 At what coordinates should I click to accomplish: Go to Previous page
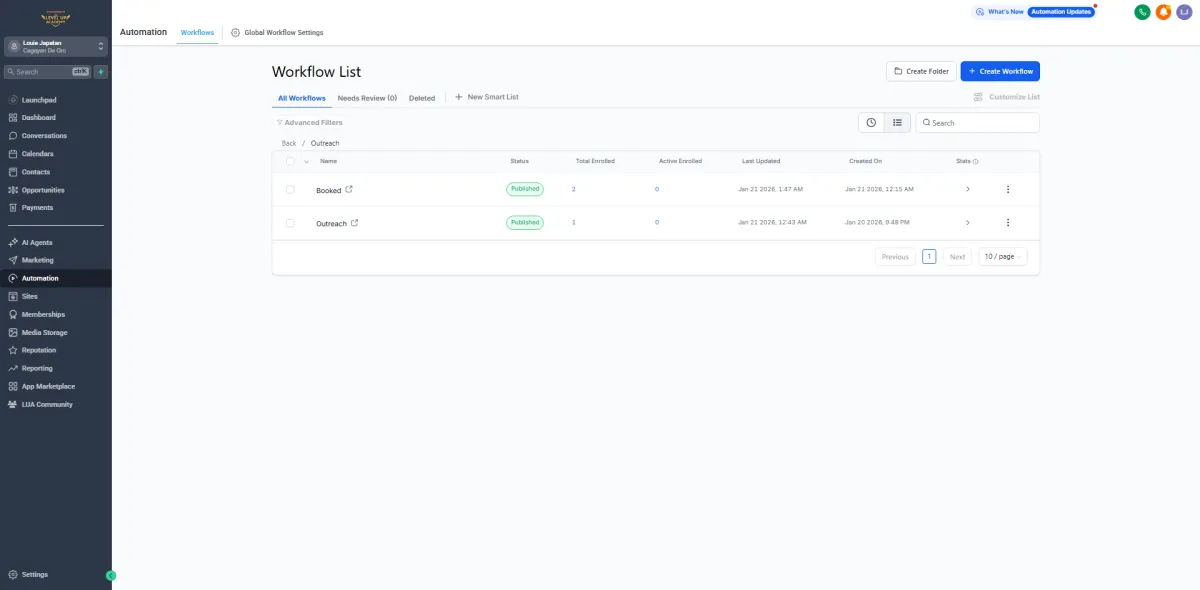(895, 257)
